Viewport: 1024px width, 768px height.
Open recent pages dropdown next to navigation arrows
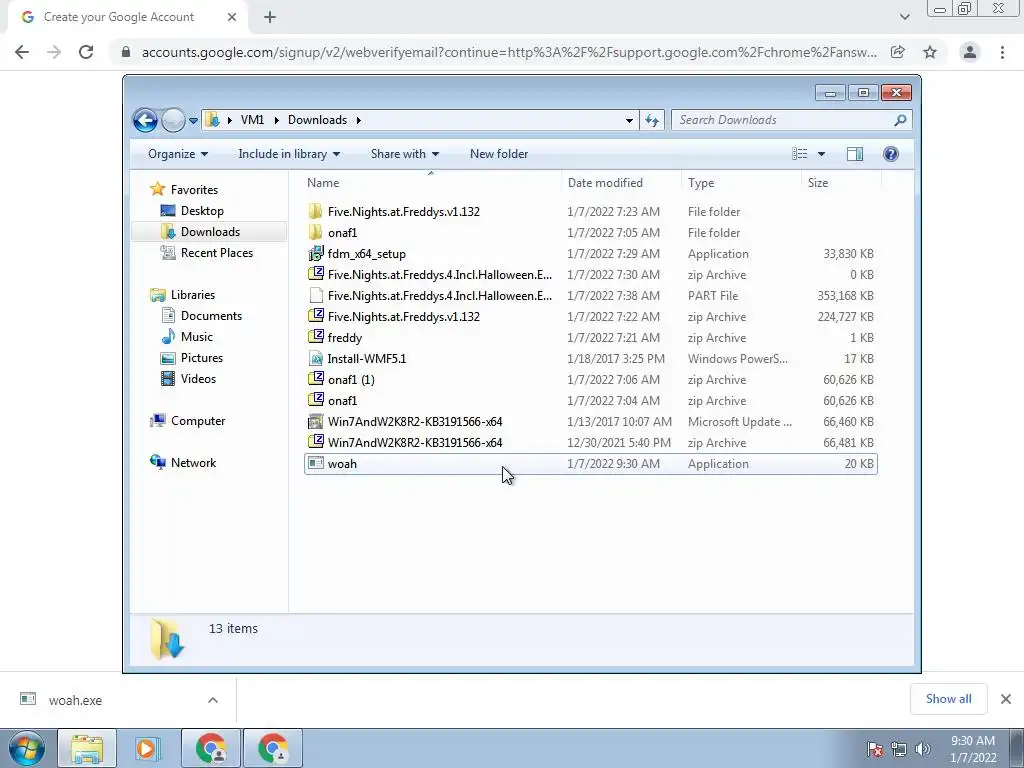(x=193, y=121)
